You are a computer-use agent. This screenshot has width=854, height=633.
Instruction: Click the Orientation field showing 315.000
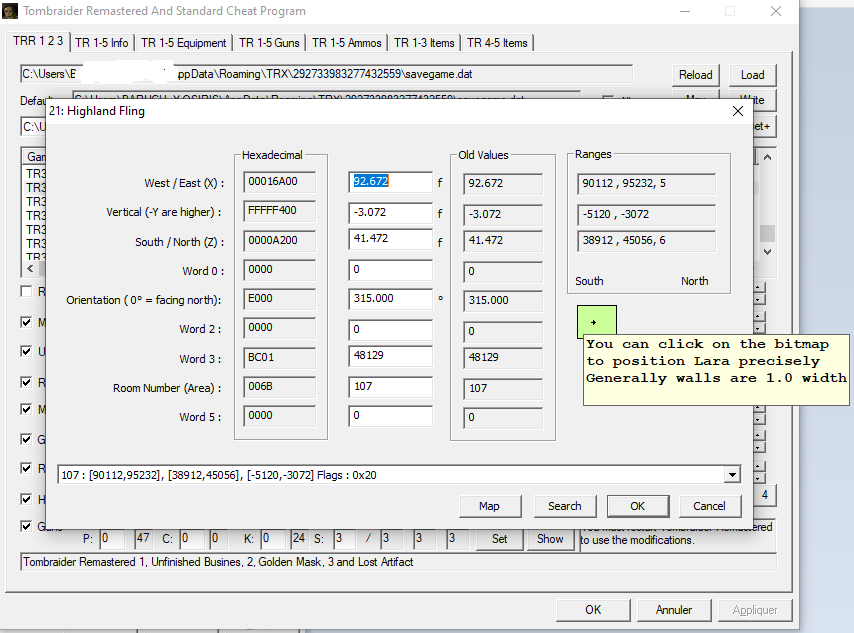point(391,299)
